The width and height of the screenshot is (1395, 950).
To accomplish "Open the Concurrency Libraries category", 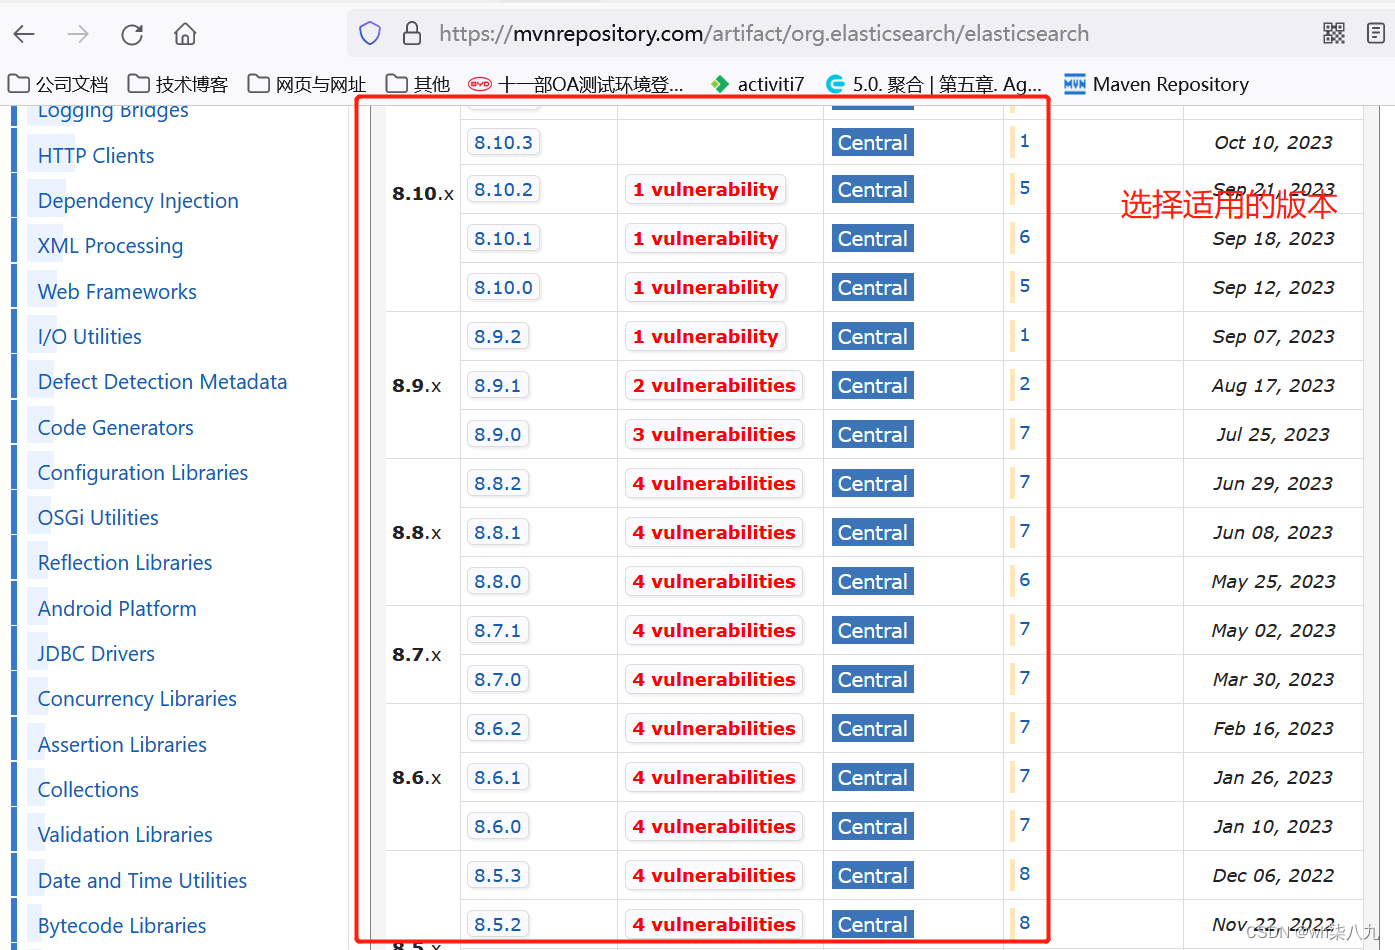I will pyautogui.click(x=137, y=699).
